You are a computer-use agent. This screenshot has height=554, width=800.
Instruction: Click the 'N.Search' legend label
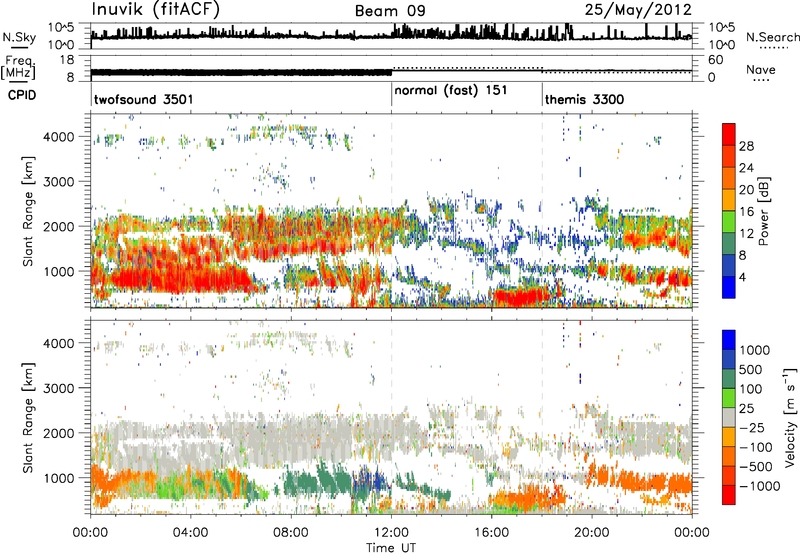tap(772, 37)
